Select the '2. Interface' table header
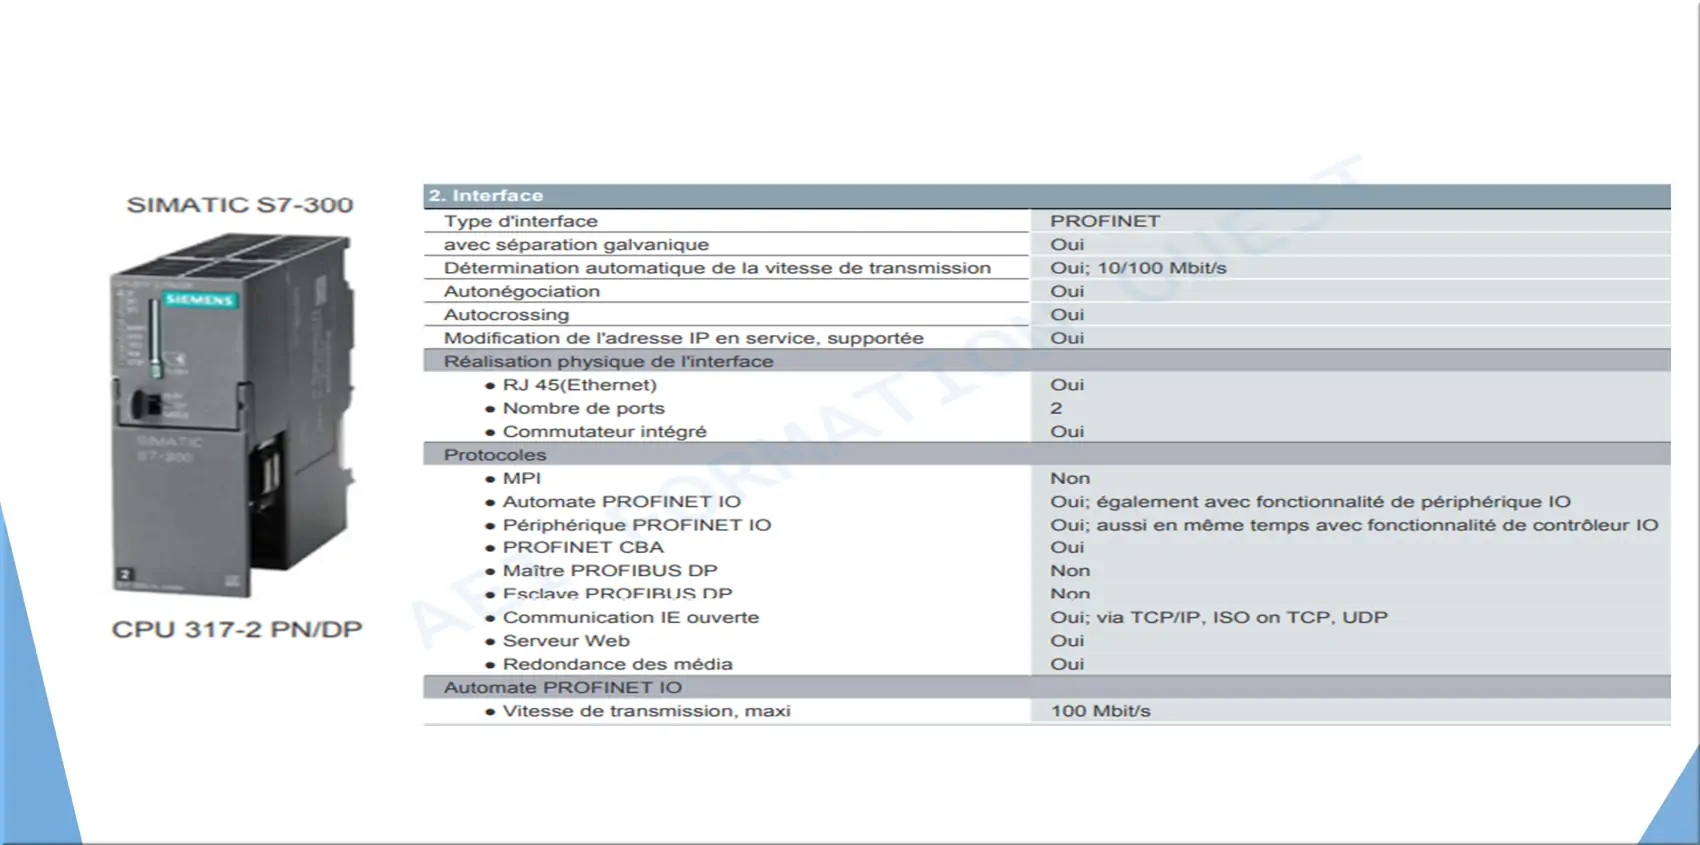The image size is (1700, 845). pyautogui.click(x=1047, y=196)
